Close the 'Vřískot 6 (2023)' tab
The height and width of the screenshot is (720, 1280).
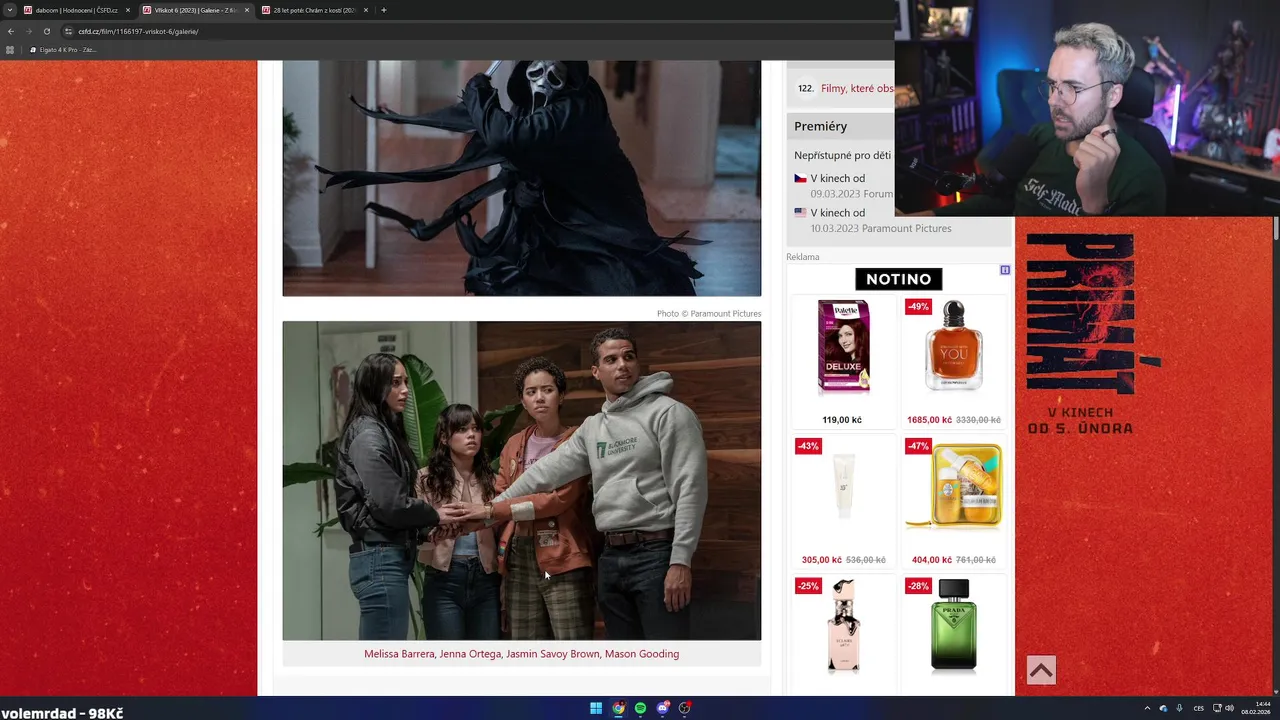click(247, 10)
